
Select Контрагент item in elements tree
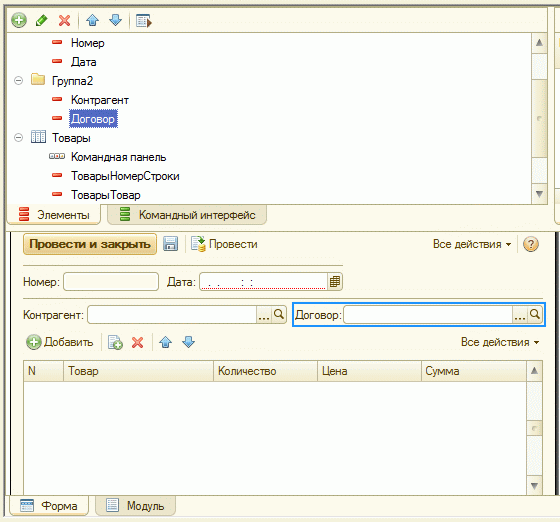click(x=100, y=100)
